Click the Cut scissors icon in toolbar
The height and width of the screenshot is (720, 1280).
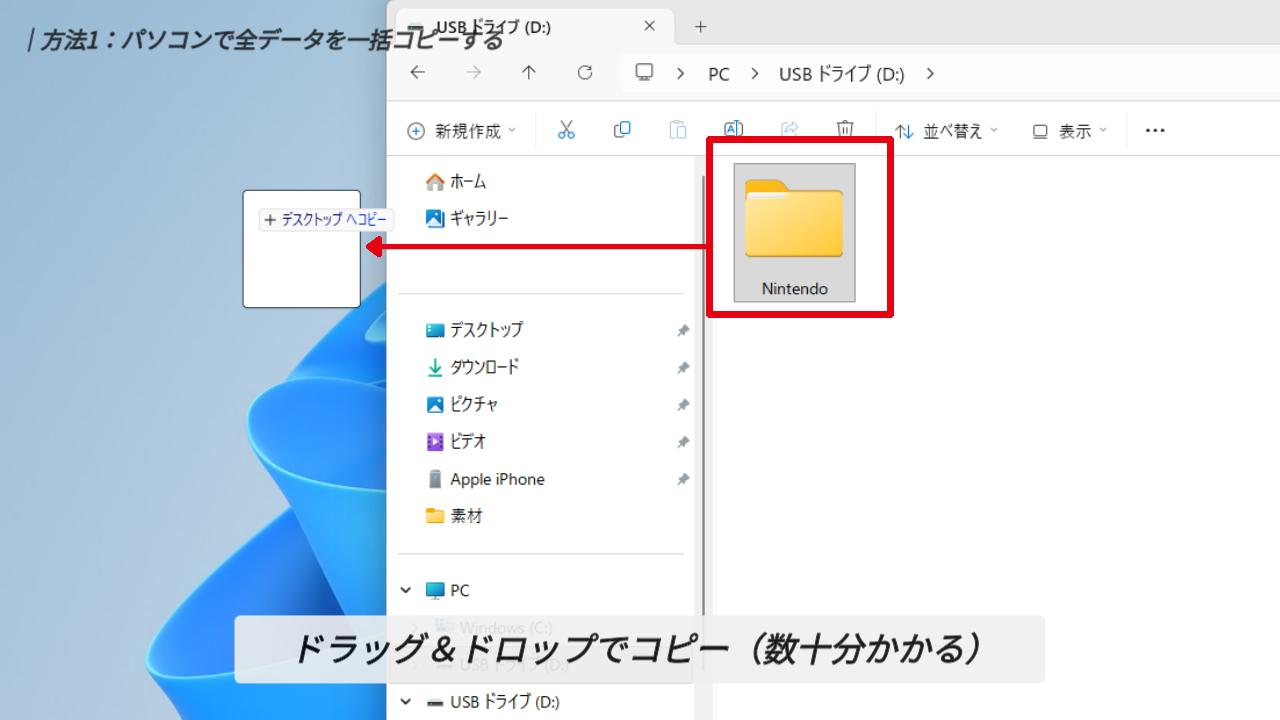(x=566, y=130)
